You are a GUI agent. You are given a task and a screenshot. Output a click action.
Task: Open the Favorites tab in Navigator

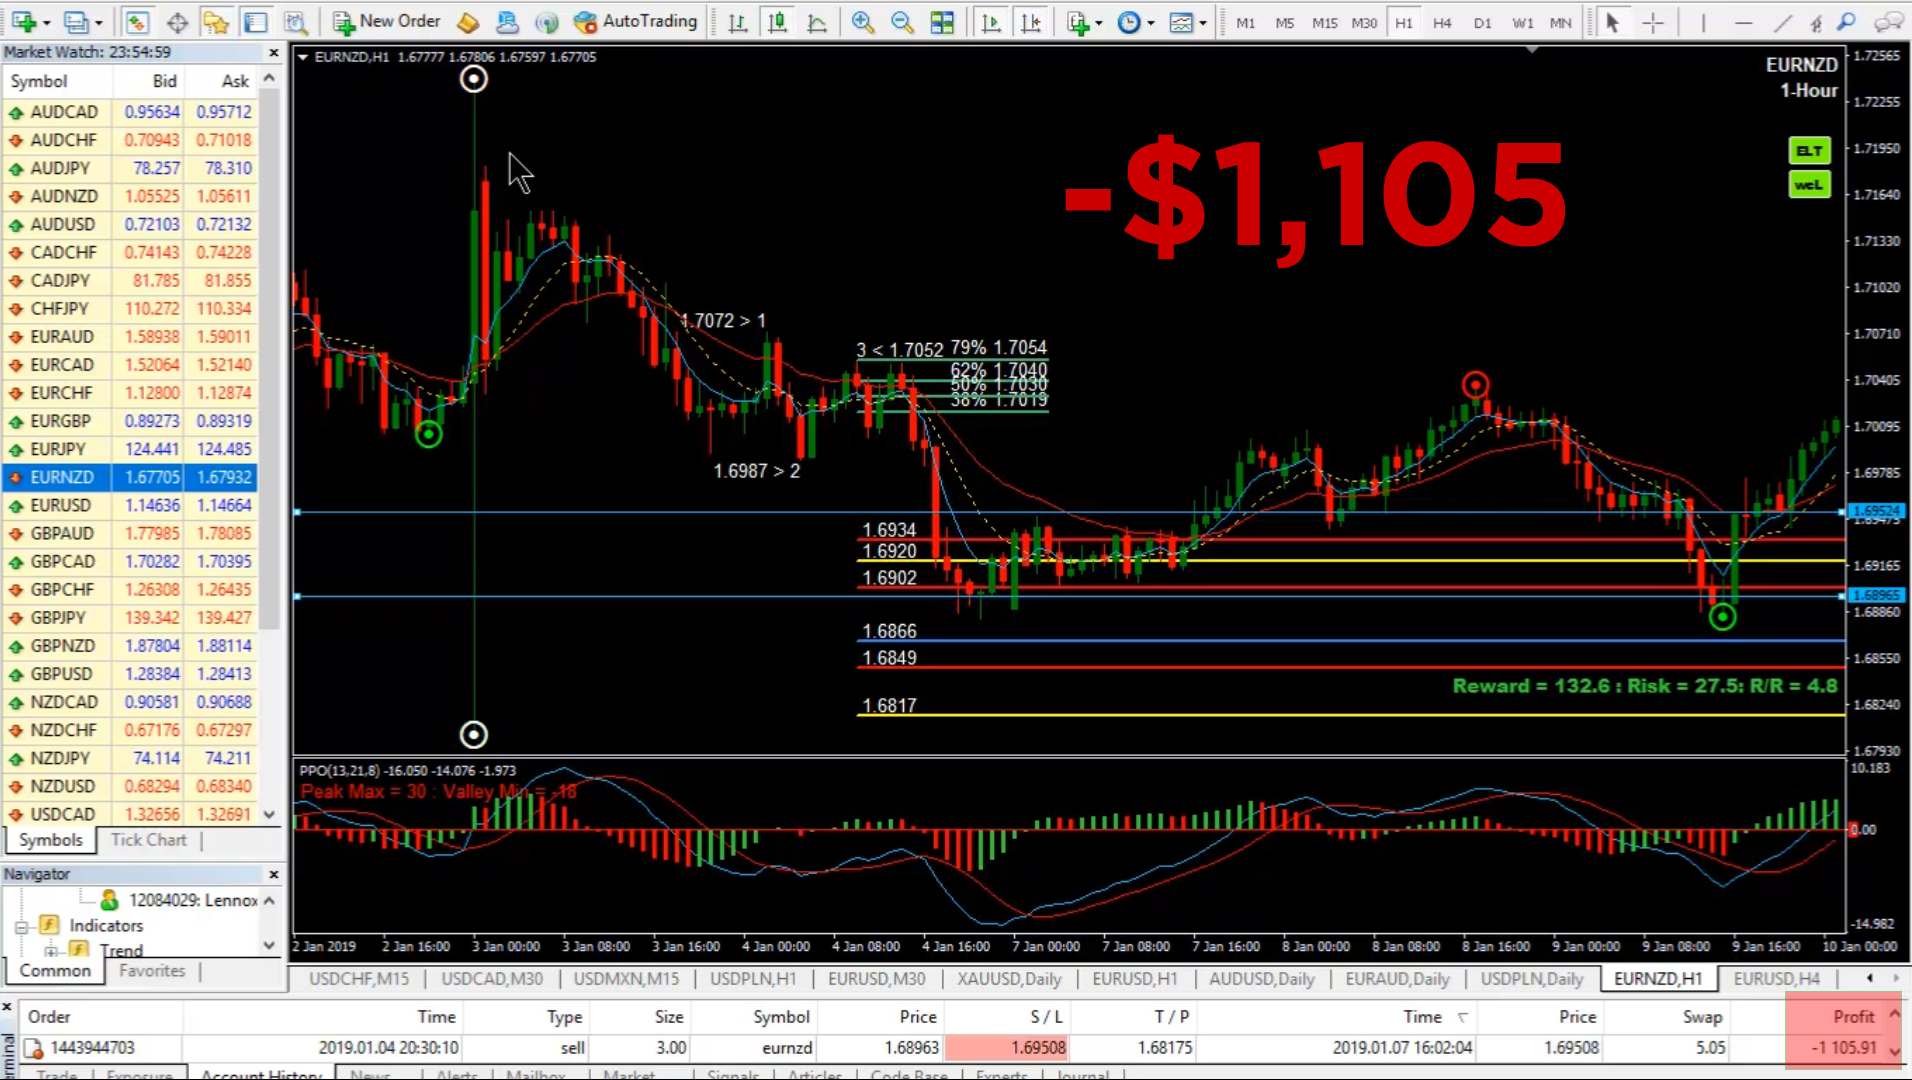click(152, 970)
